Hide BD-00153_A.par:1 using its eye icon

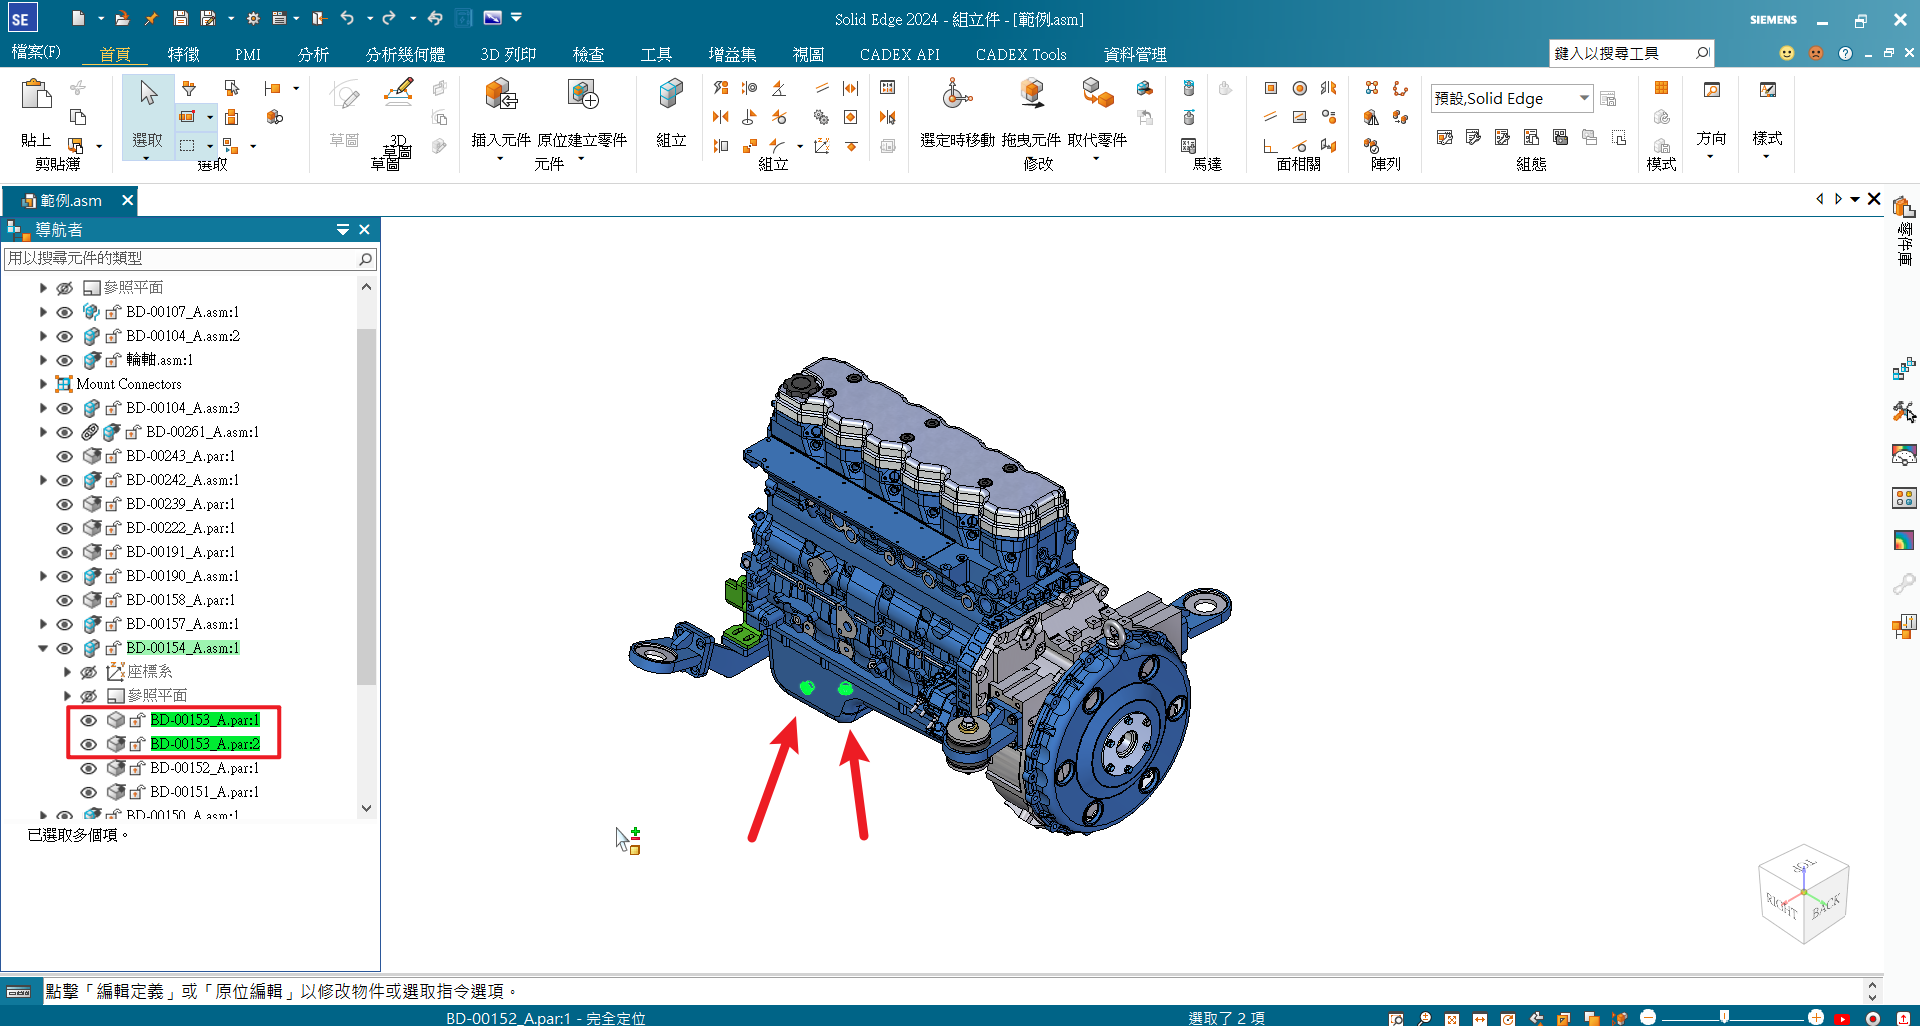pos(89,720)
